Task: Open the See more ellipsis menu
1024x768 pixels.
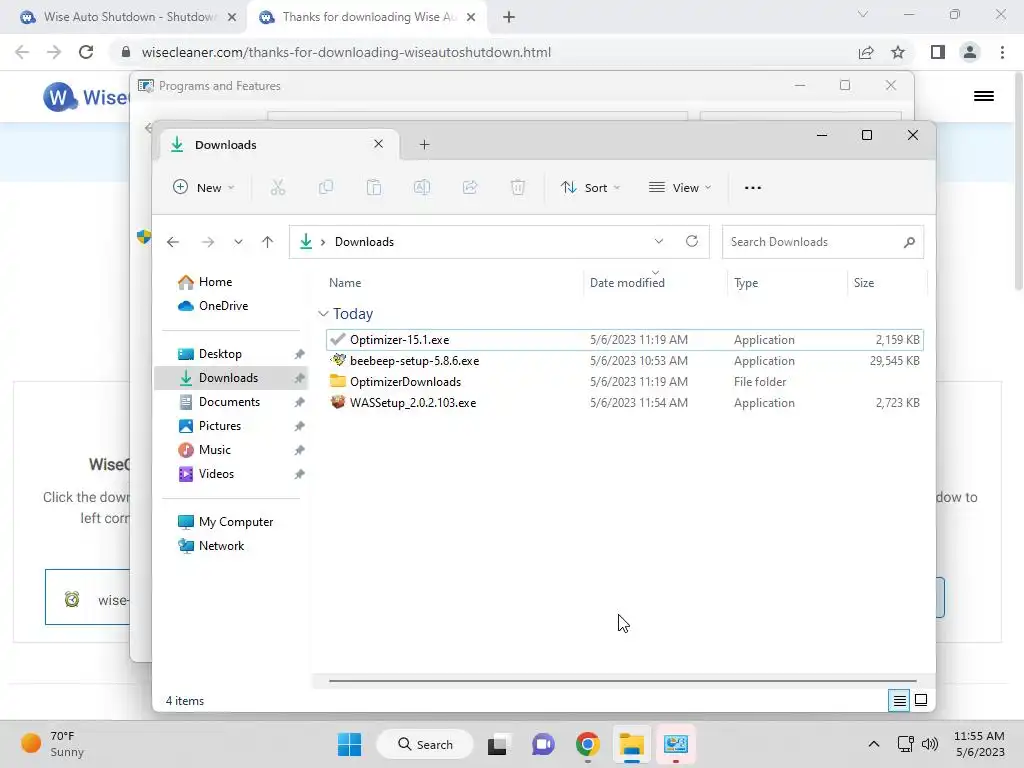Action: (x=752, y=187)
